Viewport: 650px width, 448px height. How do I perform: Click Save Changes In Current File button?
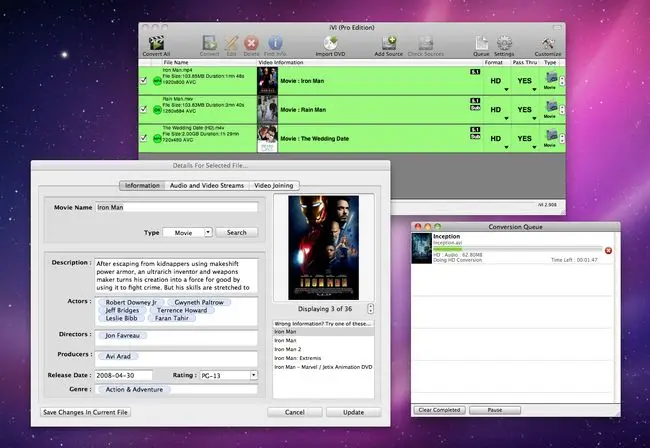click(85, 412)
